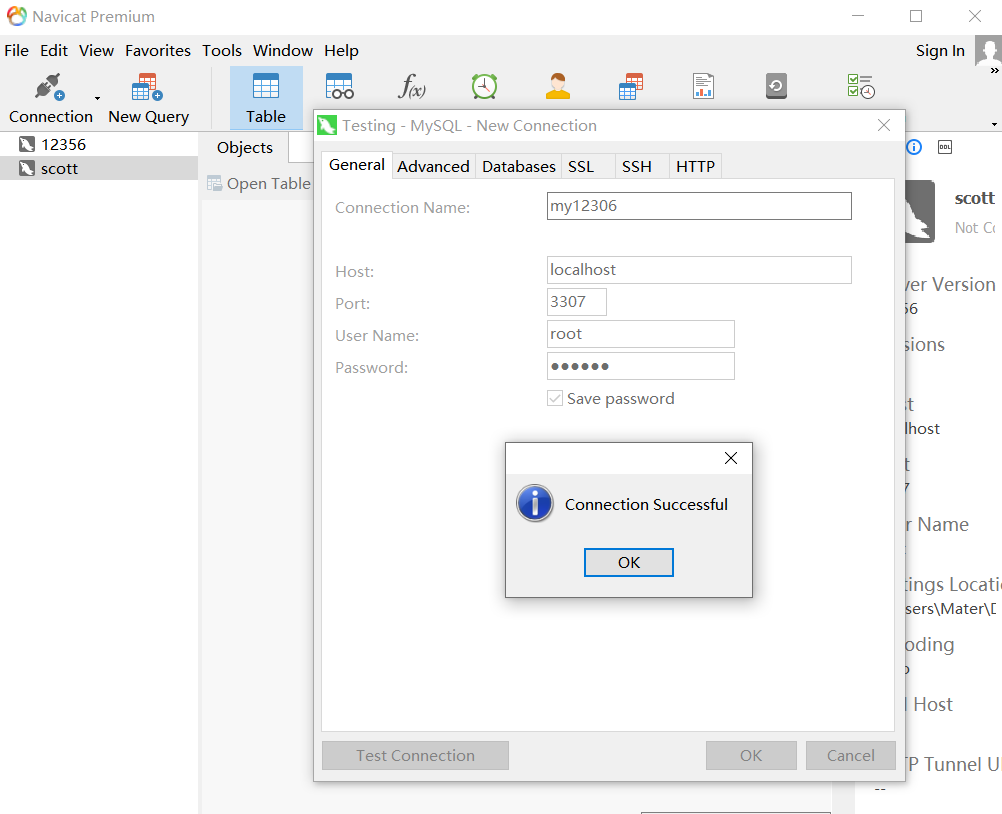This screenshot has width=1002, height=814.
Task: Click OK in Connection Successful dialog
Action: [629, 562]
